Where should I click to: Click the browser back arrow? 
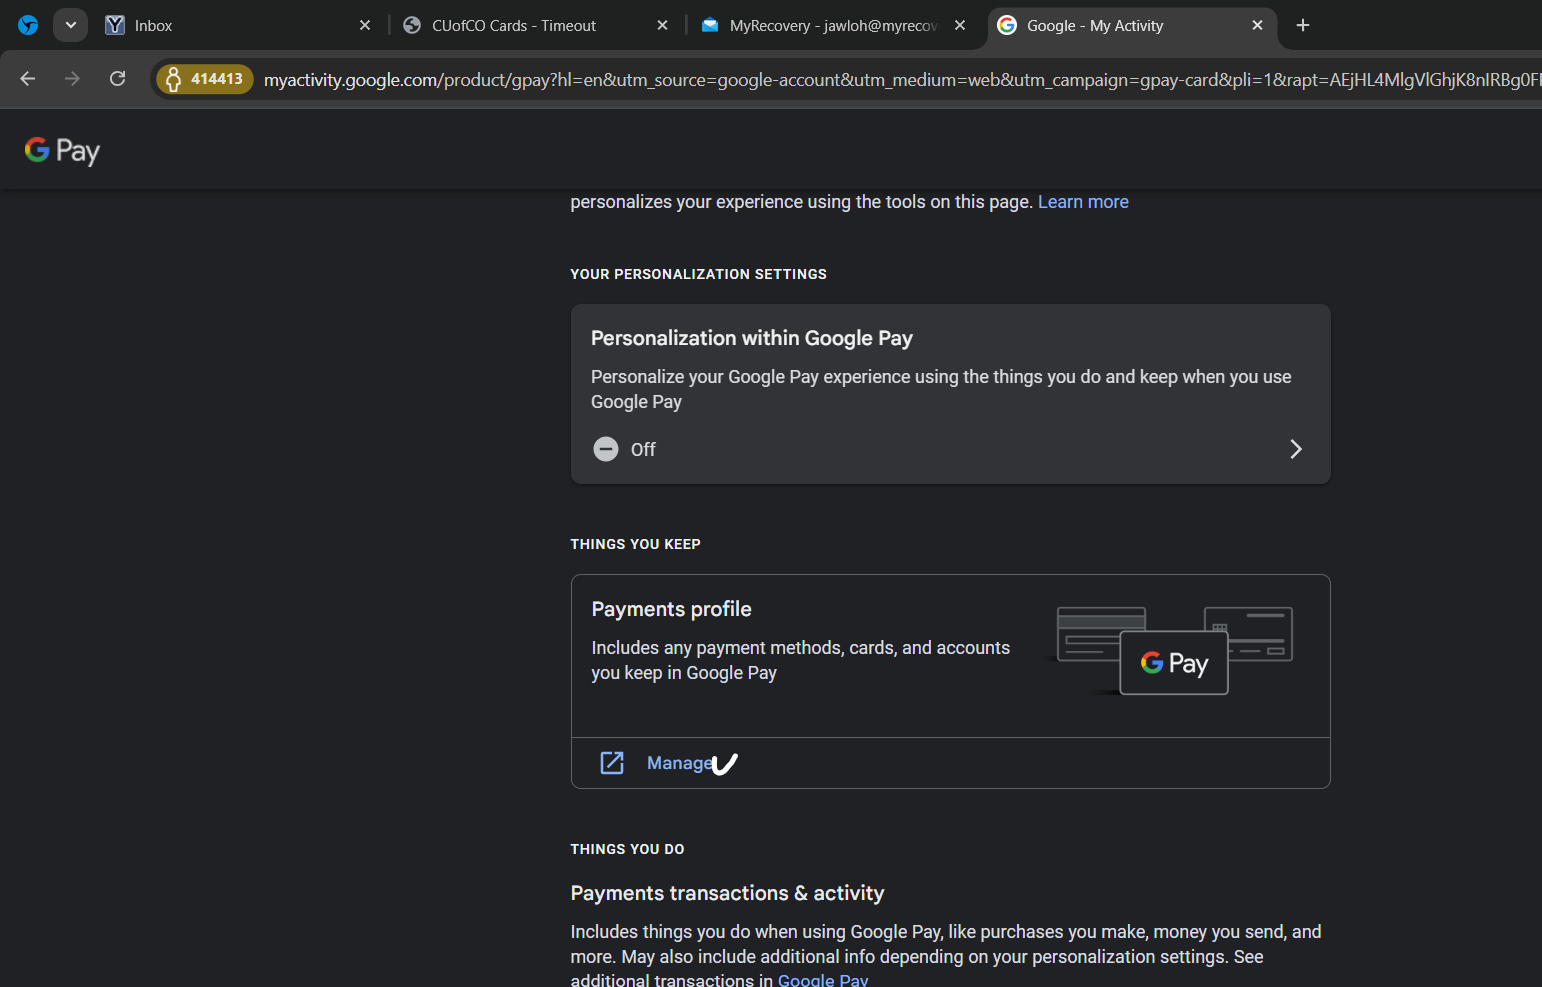[28, 79]
